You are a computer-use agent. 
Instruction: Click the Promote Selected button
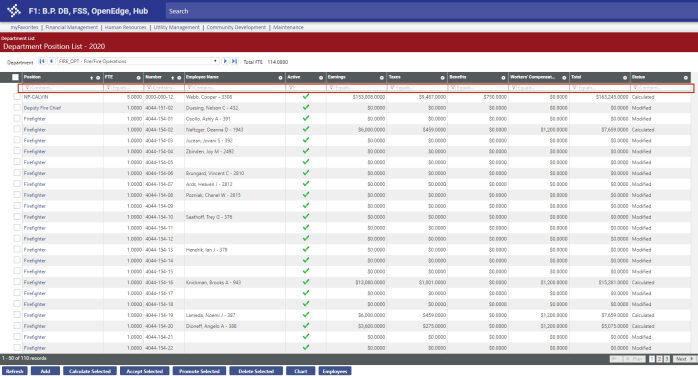(x=199, y=371)
